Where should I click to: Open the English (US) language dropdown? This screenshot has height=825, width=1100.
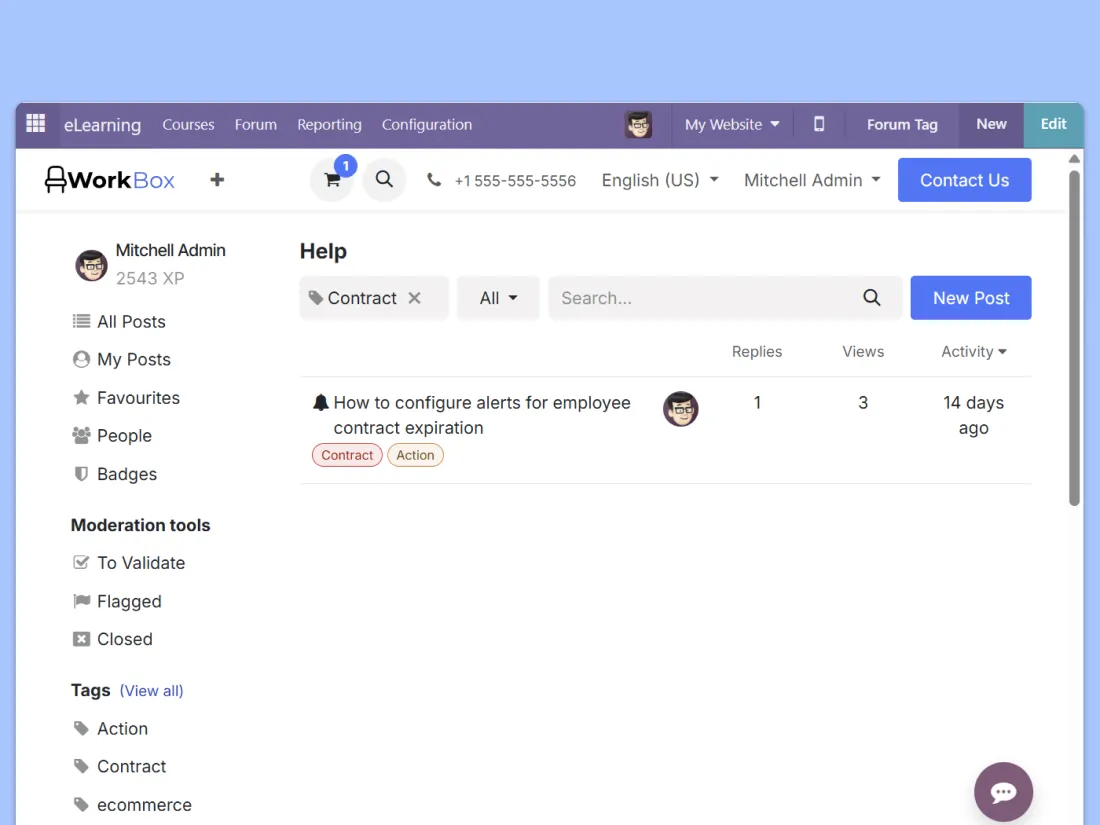pyautogui.click(x=660, y=180)
